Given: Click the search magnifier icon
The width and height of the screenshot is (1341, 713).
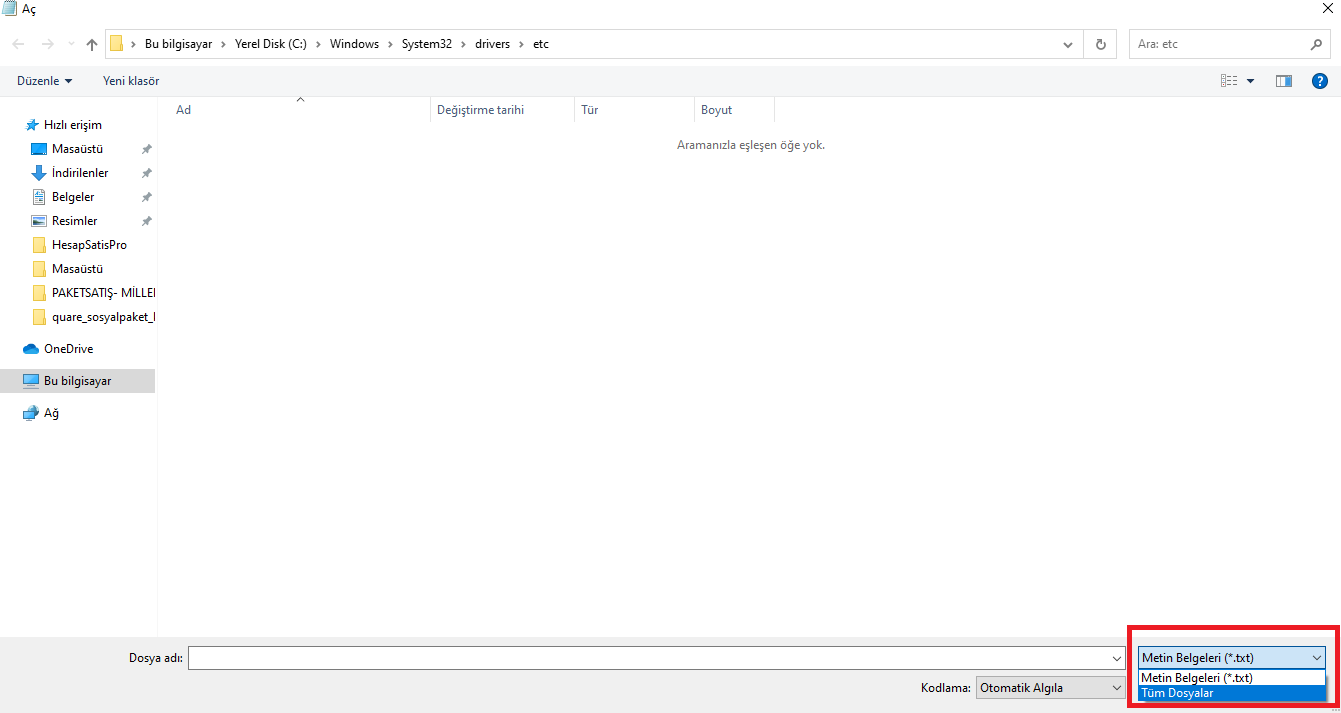Looking at the screenshot, I should [1316, 45].
